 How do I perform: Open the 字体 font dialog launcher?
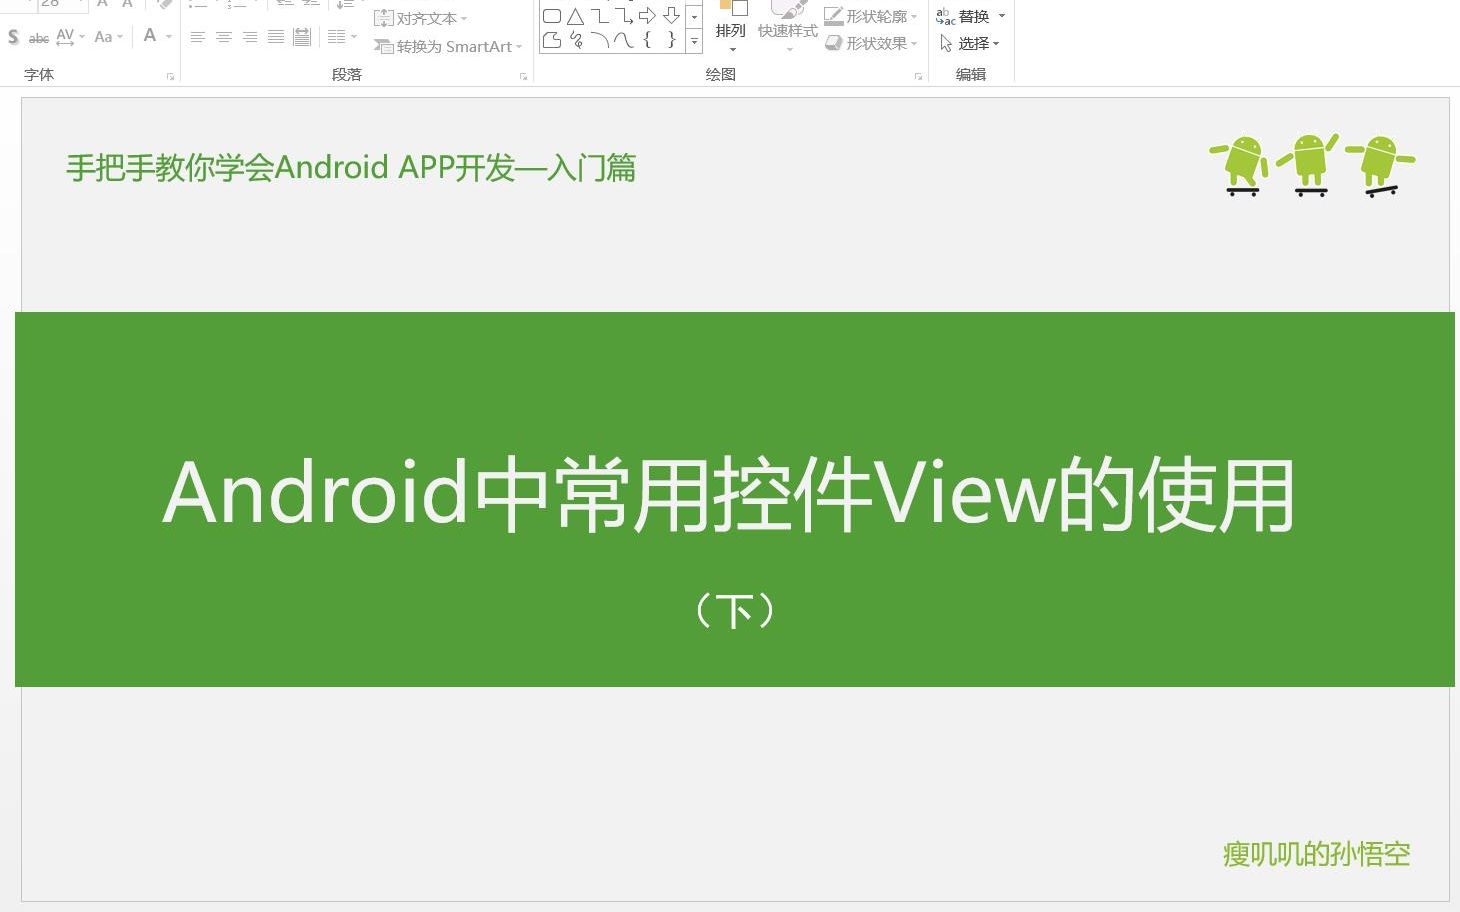(171, 76)
